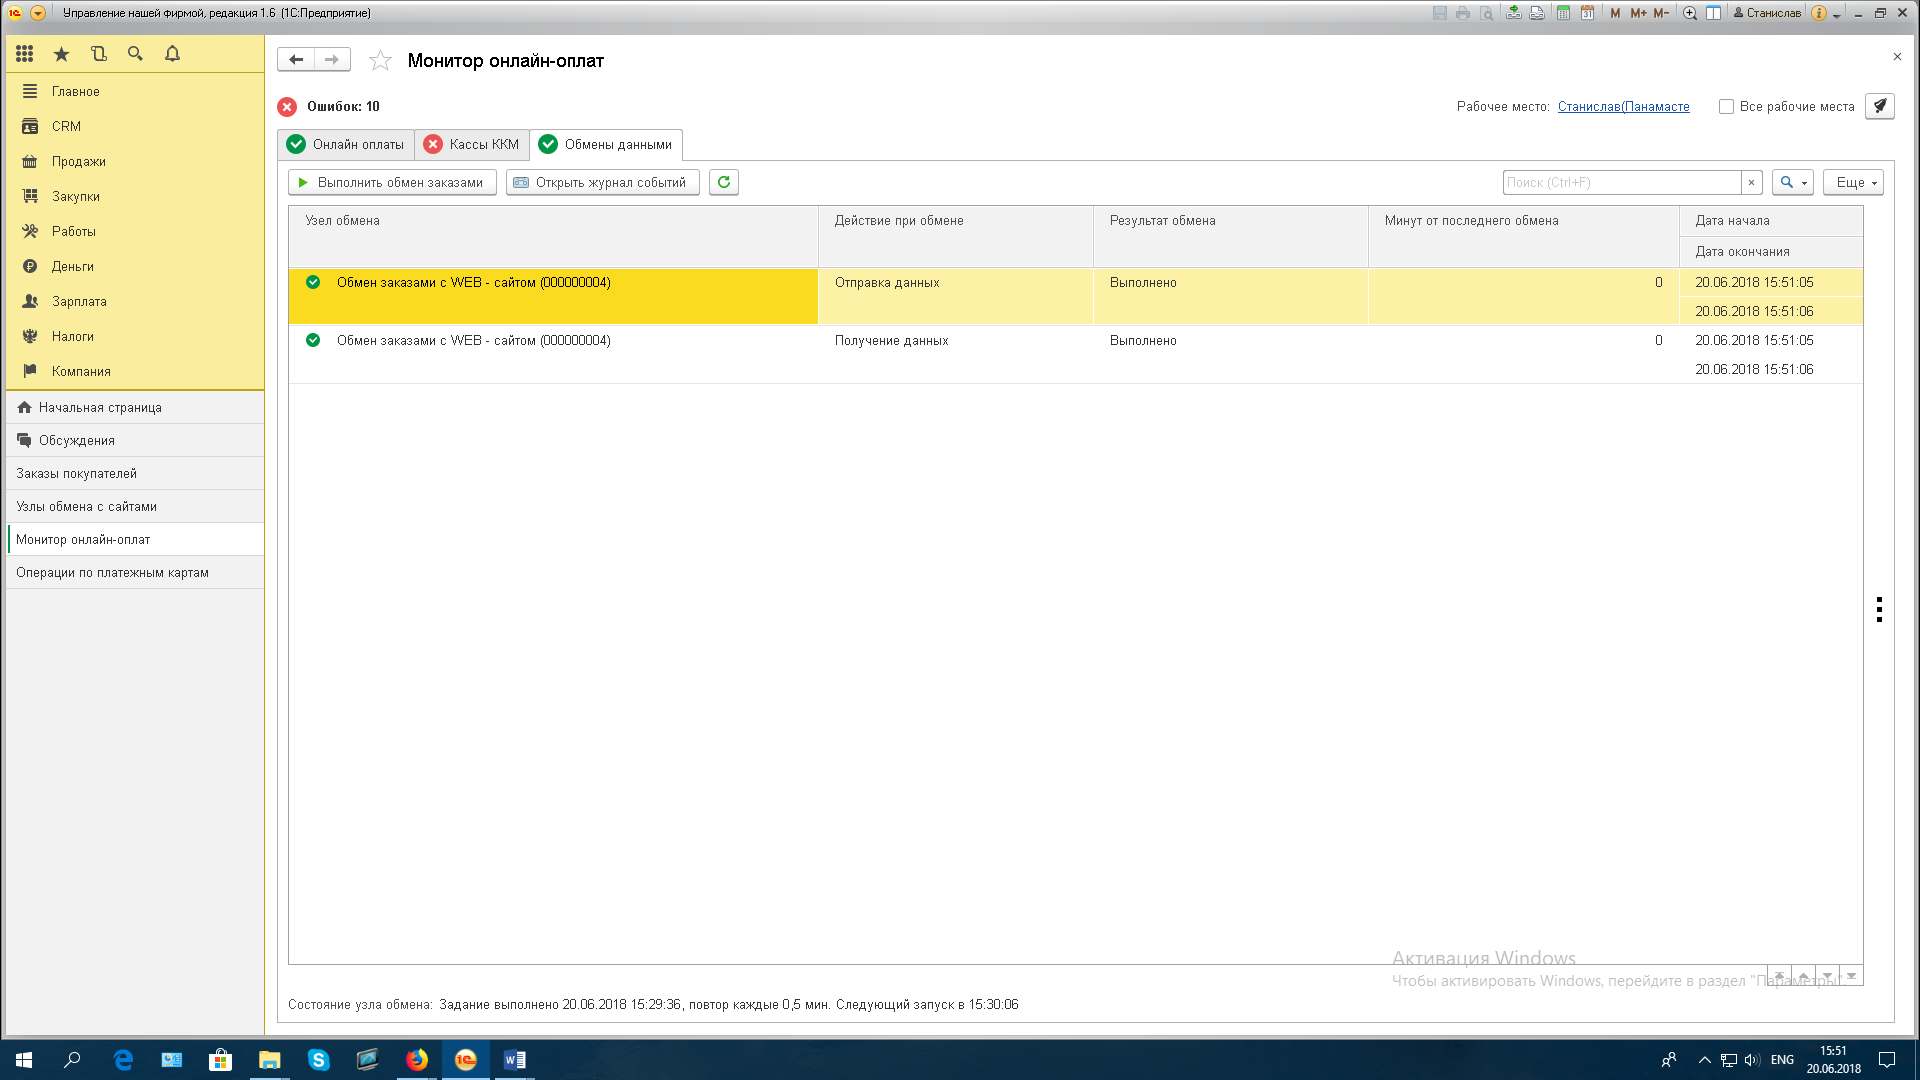This screenshot has height=1080, width=1920.
Task: Open the Продажи section in the sidebar
Action: point(78,161)
